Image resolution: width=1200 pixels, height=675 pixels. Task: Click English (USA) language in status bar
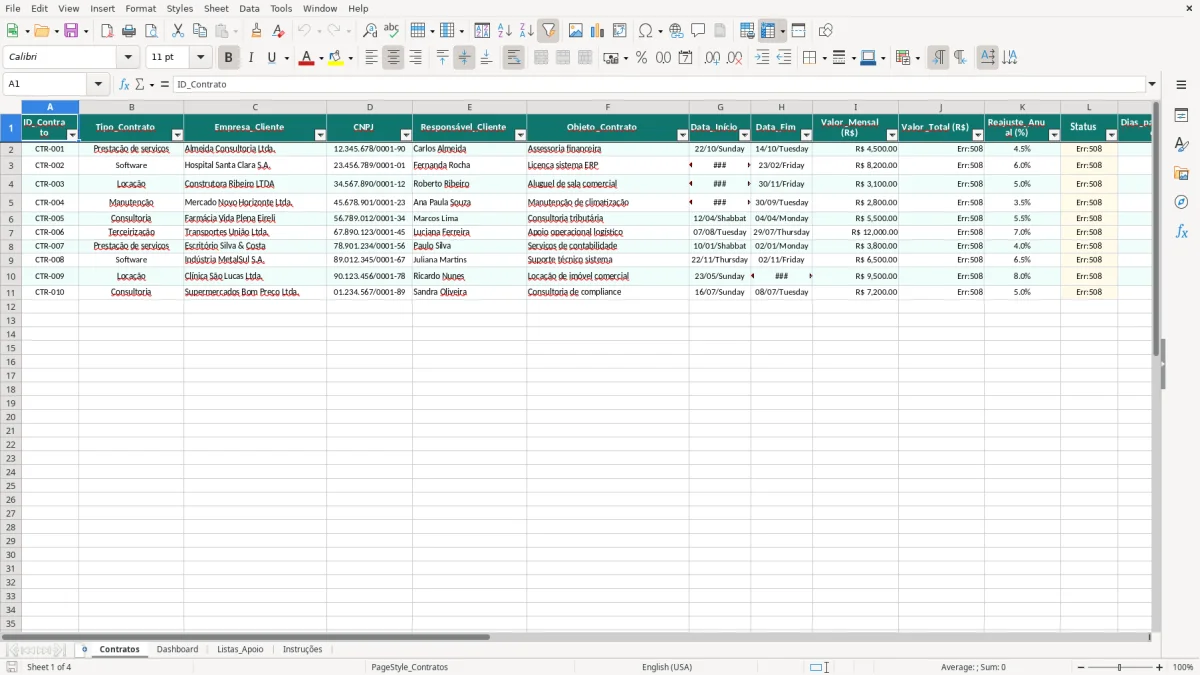point(667,667)
